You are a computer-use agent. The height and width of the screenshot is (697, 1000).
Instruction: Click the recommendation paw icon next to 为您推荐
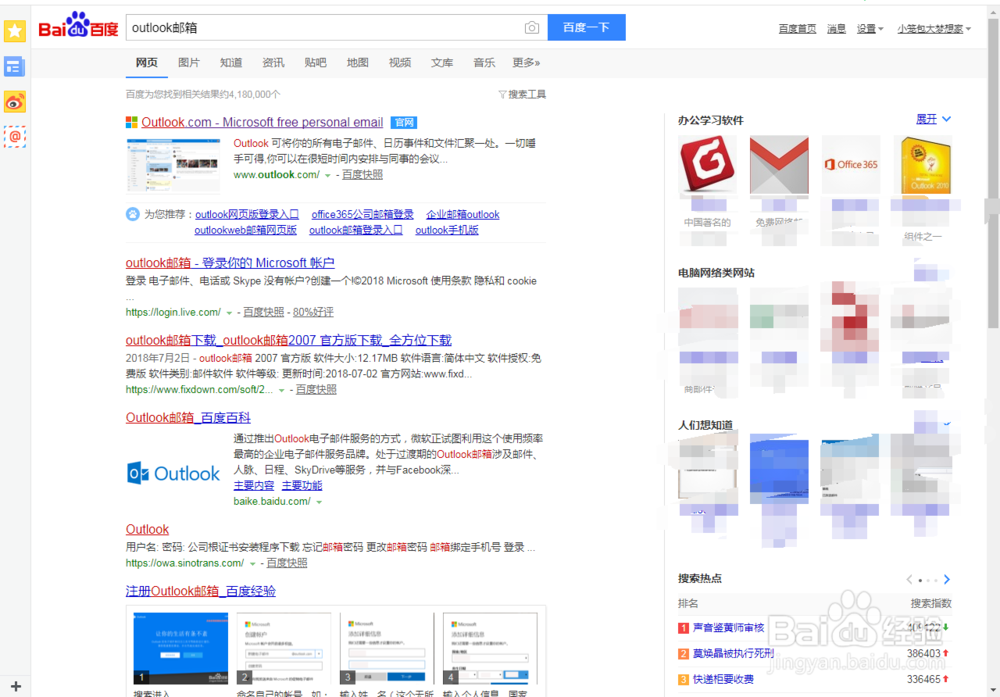[x=133, y=214]
